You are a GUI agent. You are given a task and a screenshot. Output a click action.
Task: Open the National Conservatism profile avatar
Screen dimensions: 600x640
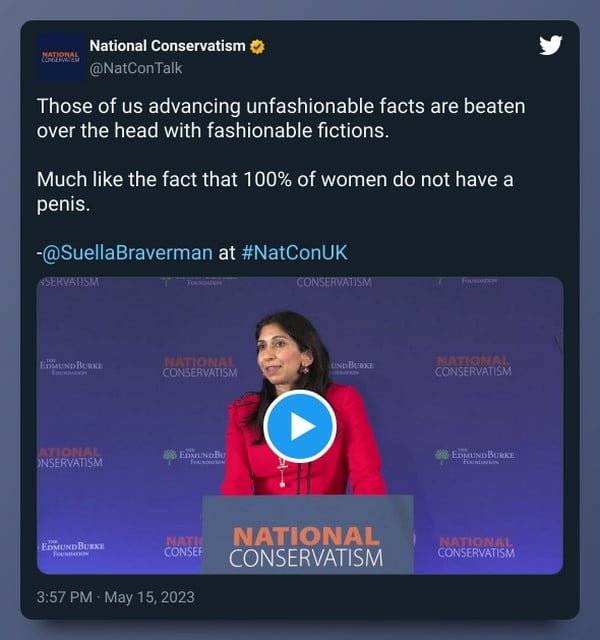click(60, 57)
